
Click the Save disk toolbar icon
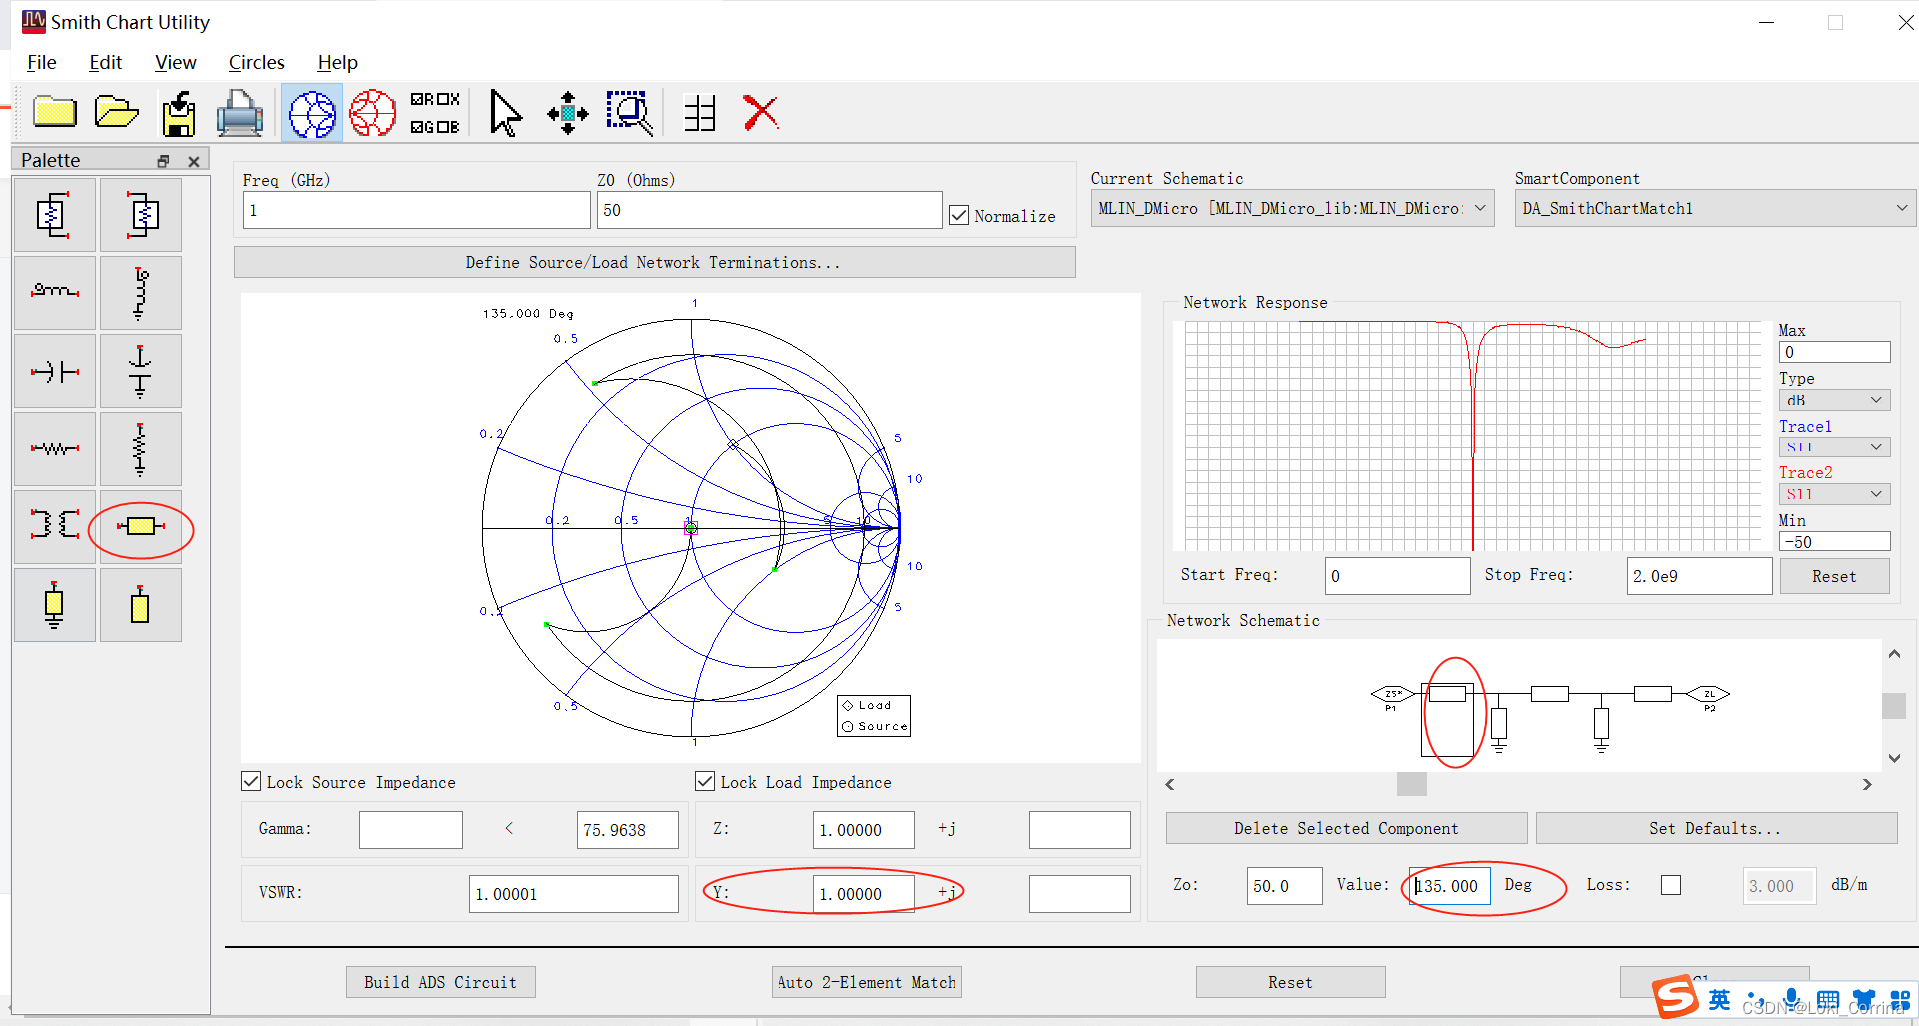(179, 113)
